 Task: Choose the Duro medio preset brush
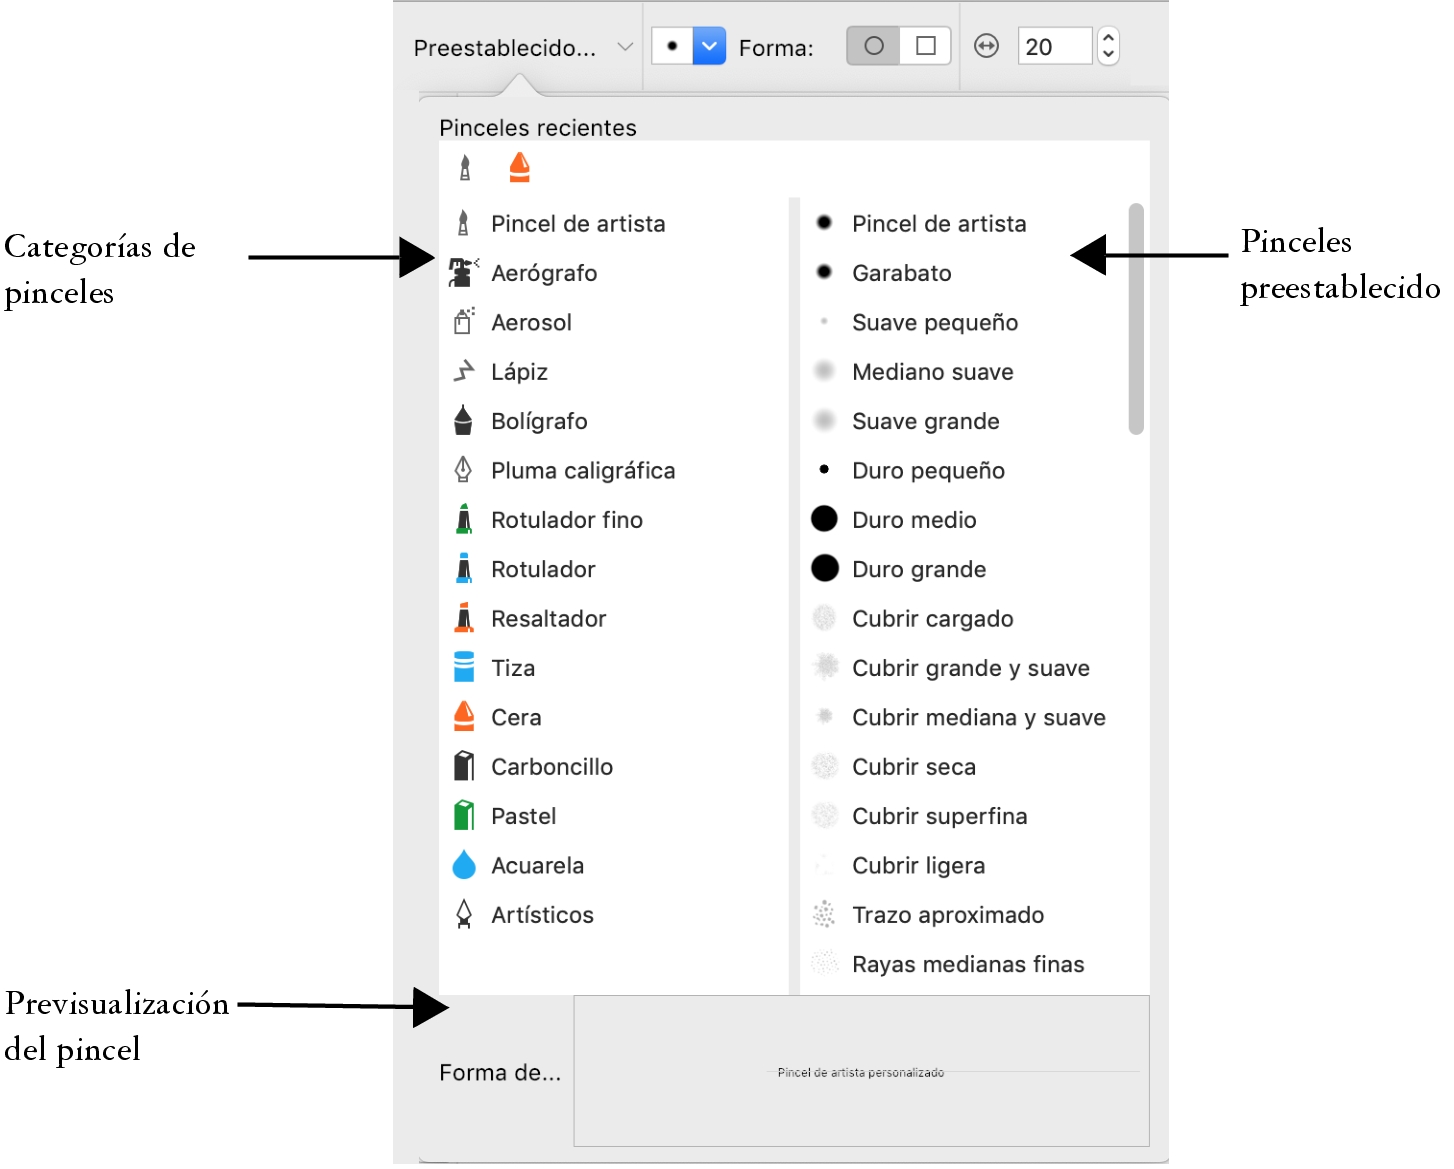point(913,519)
